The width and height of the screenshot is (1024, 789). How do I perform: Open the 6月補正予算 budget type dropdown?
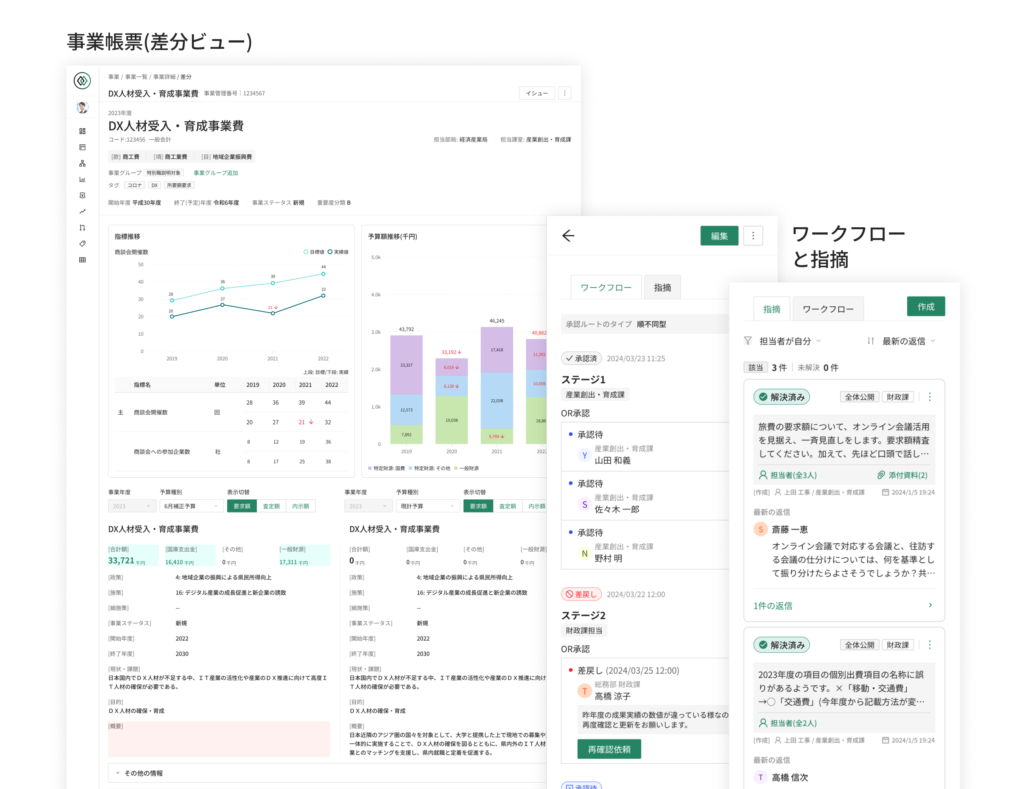190,506
